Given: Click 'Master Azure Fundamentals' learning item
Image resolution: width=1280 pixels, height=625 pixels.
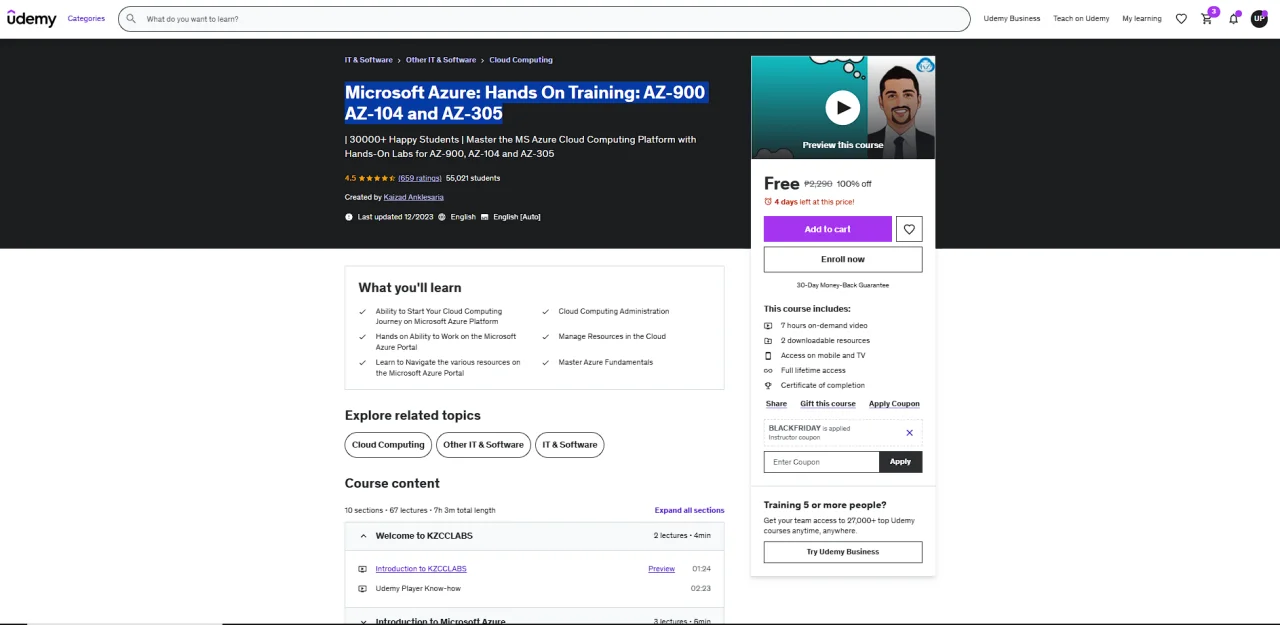Looking at the screenshot, I should click(606, 362).
